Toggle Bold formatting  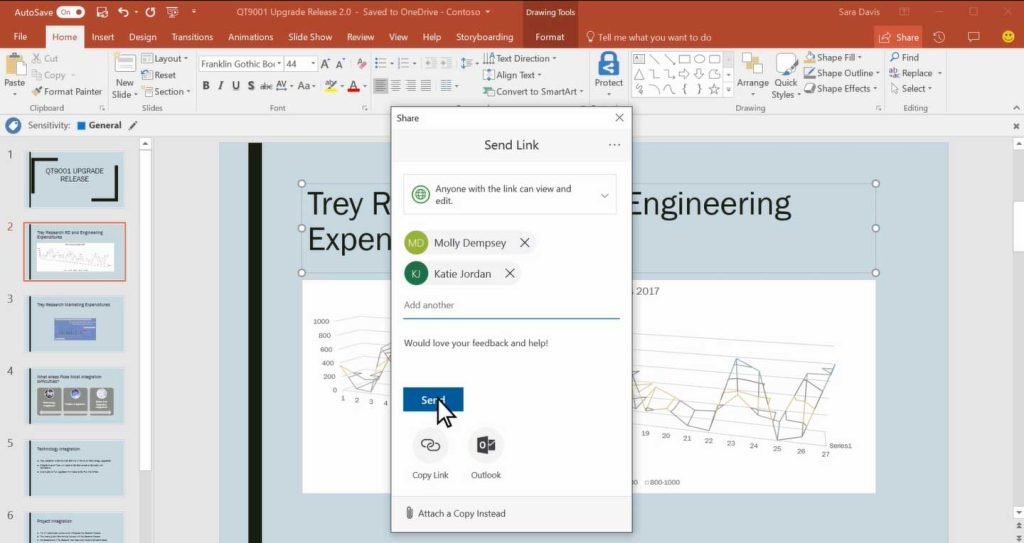[206, 86]
